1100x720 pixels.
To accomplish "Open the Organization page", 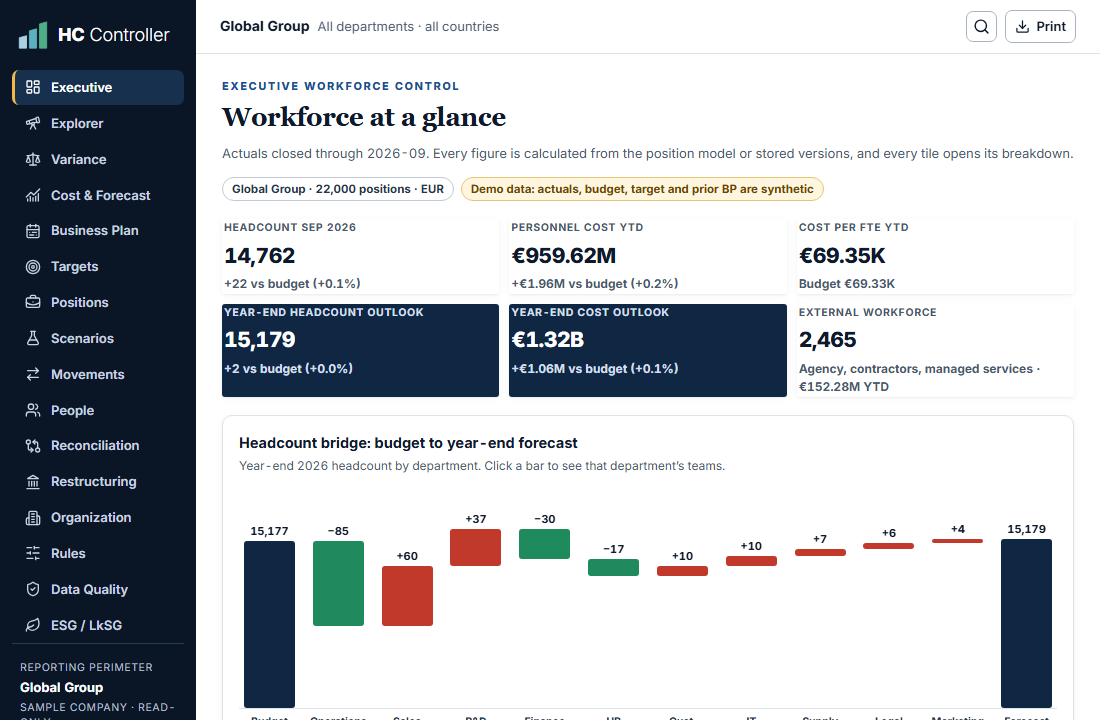I will click(x=98, y=518).
